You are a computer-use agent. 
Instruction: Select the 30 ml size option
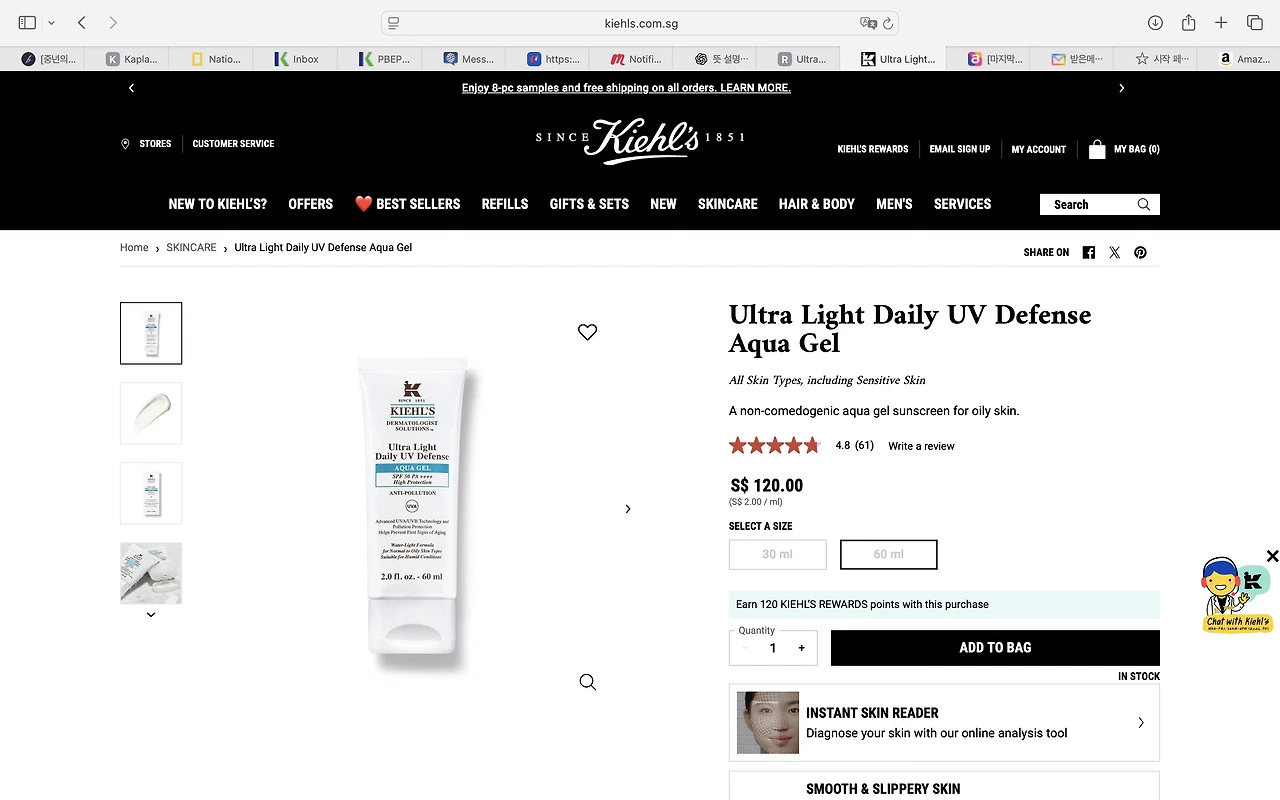tap(778, 554)
